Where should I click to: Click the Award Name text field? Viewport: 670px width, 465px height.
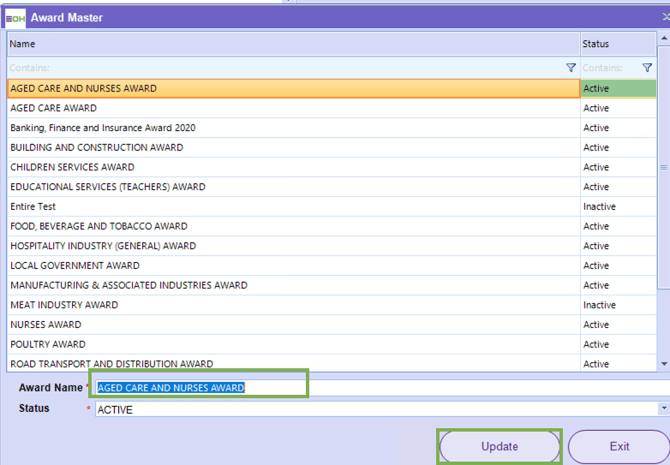tap(200, 388)
